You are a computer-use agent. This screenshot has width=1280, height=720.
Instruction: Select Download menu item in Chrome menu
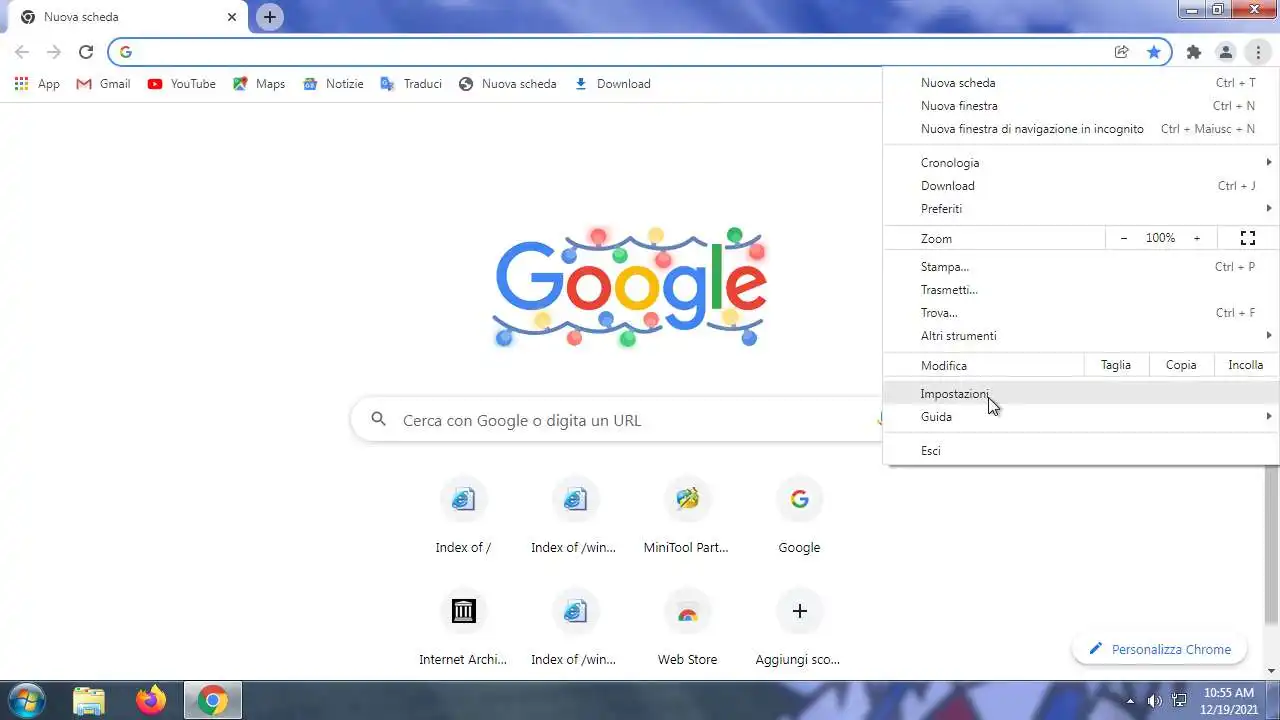(x=1081, y=186)
